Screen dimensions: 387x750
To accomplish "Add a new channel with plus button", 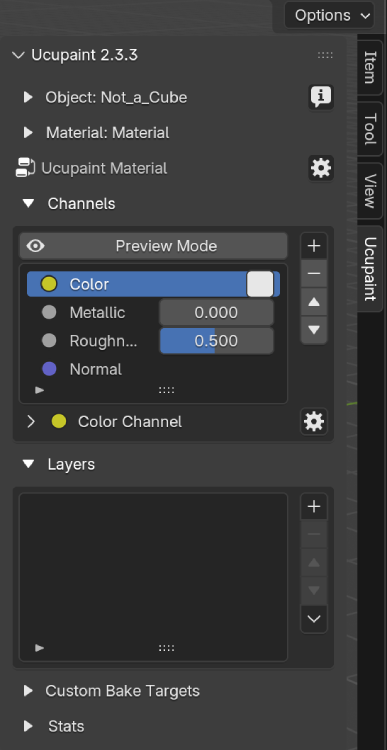I will (314, 246).
